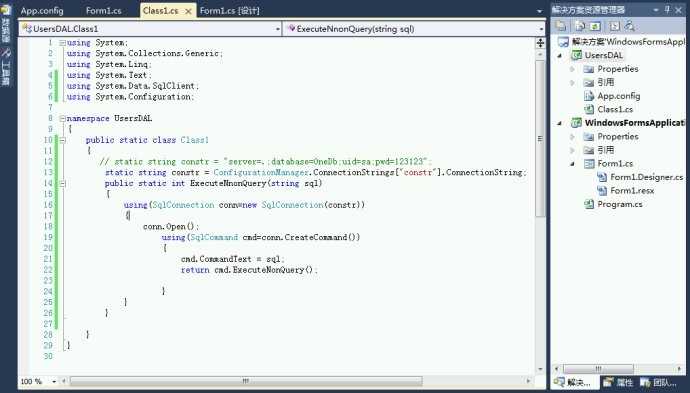Click the Refresh icon in Solution Explorer toolbar
The height and width of the screenshot is (393, 690).
pos(595,26)
